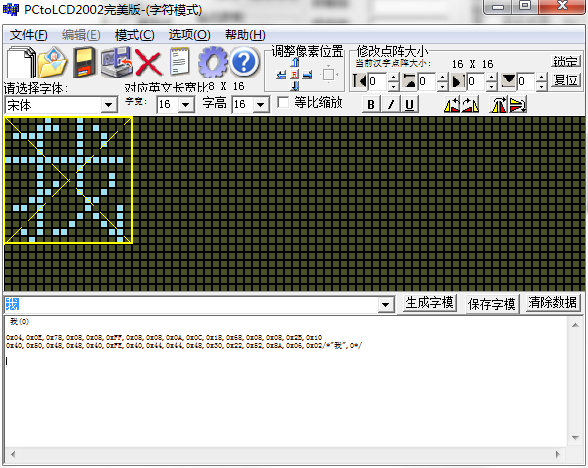This screenshot has height=468, width=588.
Task: Shift pixels up with the up arrow
Action: 295,62
